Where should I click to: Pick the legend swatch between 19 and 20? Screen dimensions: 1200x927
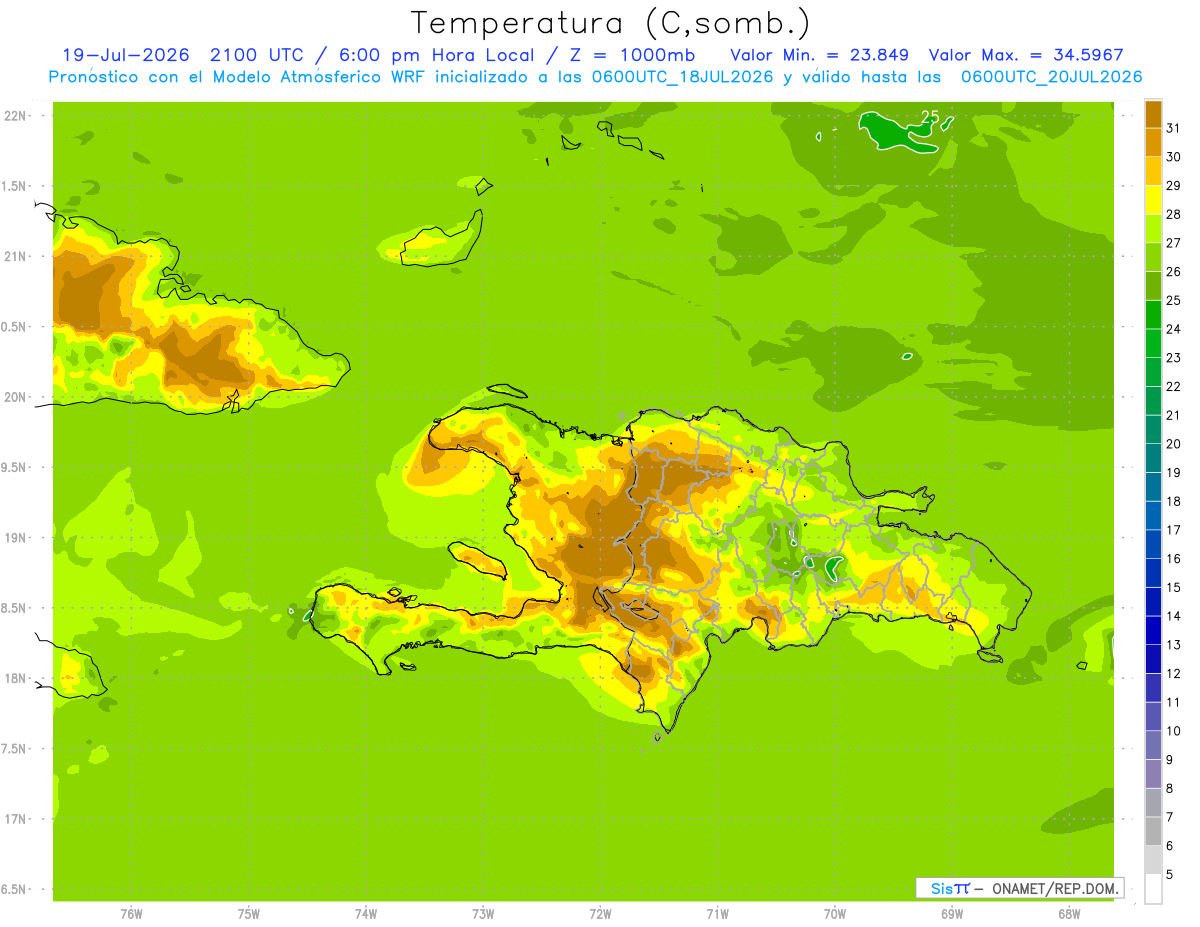1153,458
